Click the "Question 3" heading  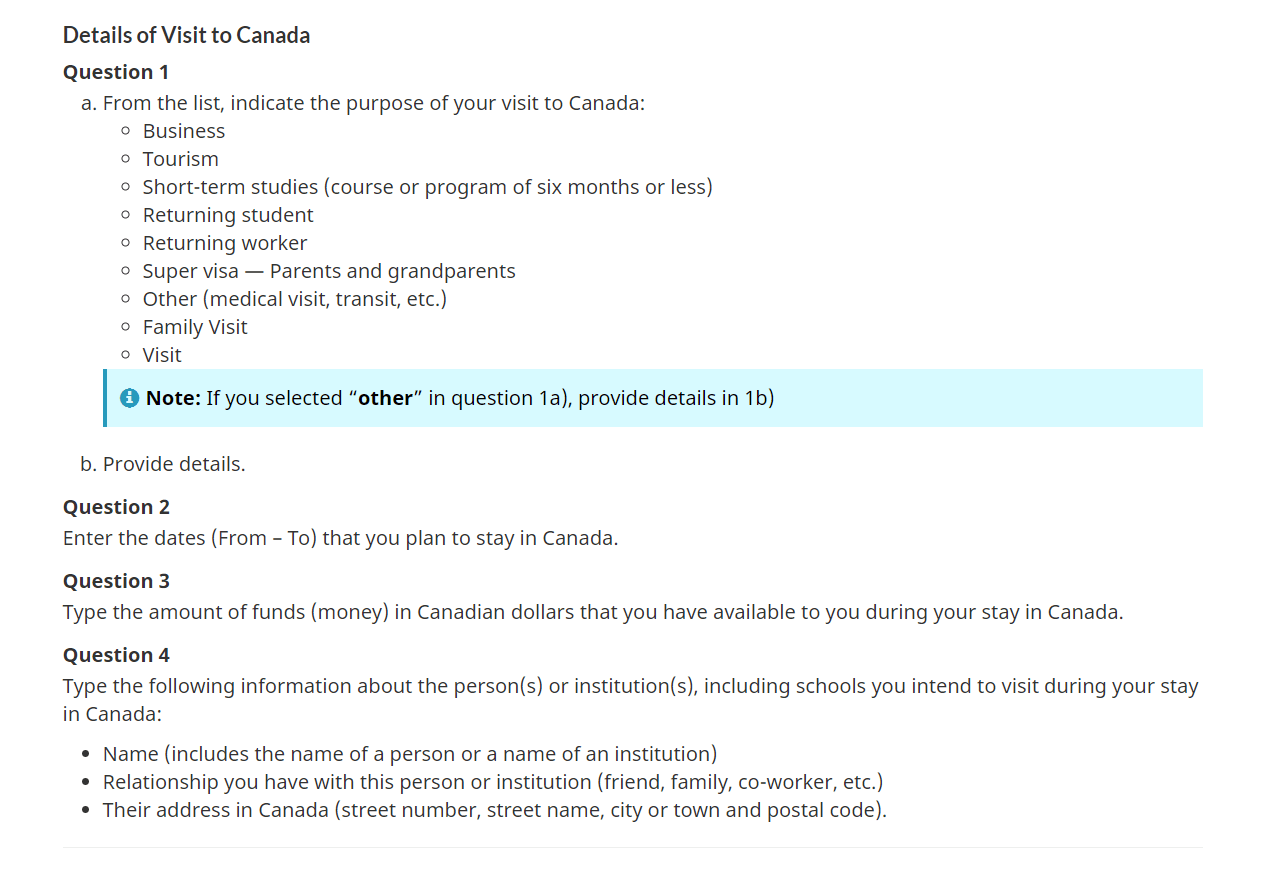pyautogui.click(x=116, y=581)
